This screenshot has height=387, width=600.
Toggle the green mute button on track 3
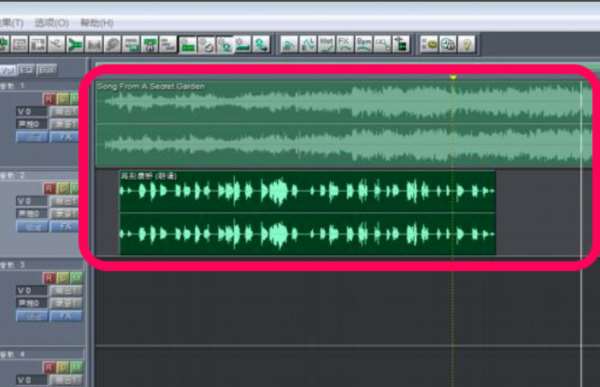pyautogui.click(x=77, y=278)
